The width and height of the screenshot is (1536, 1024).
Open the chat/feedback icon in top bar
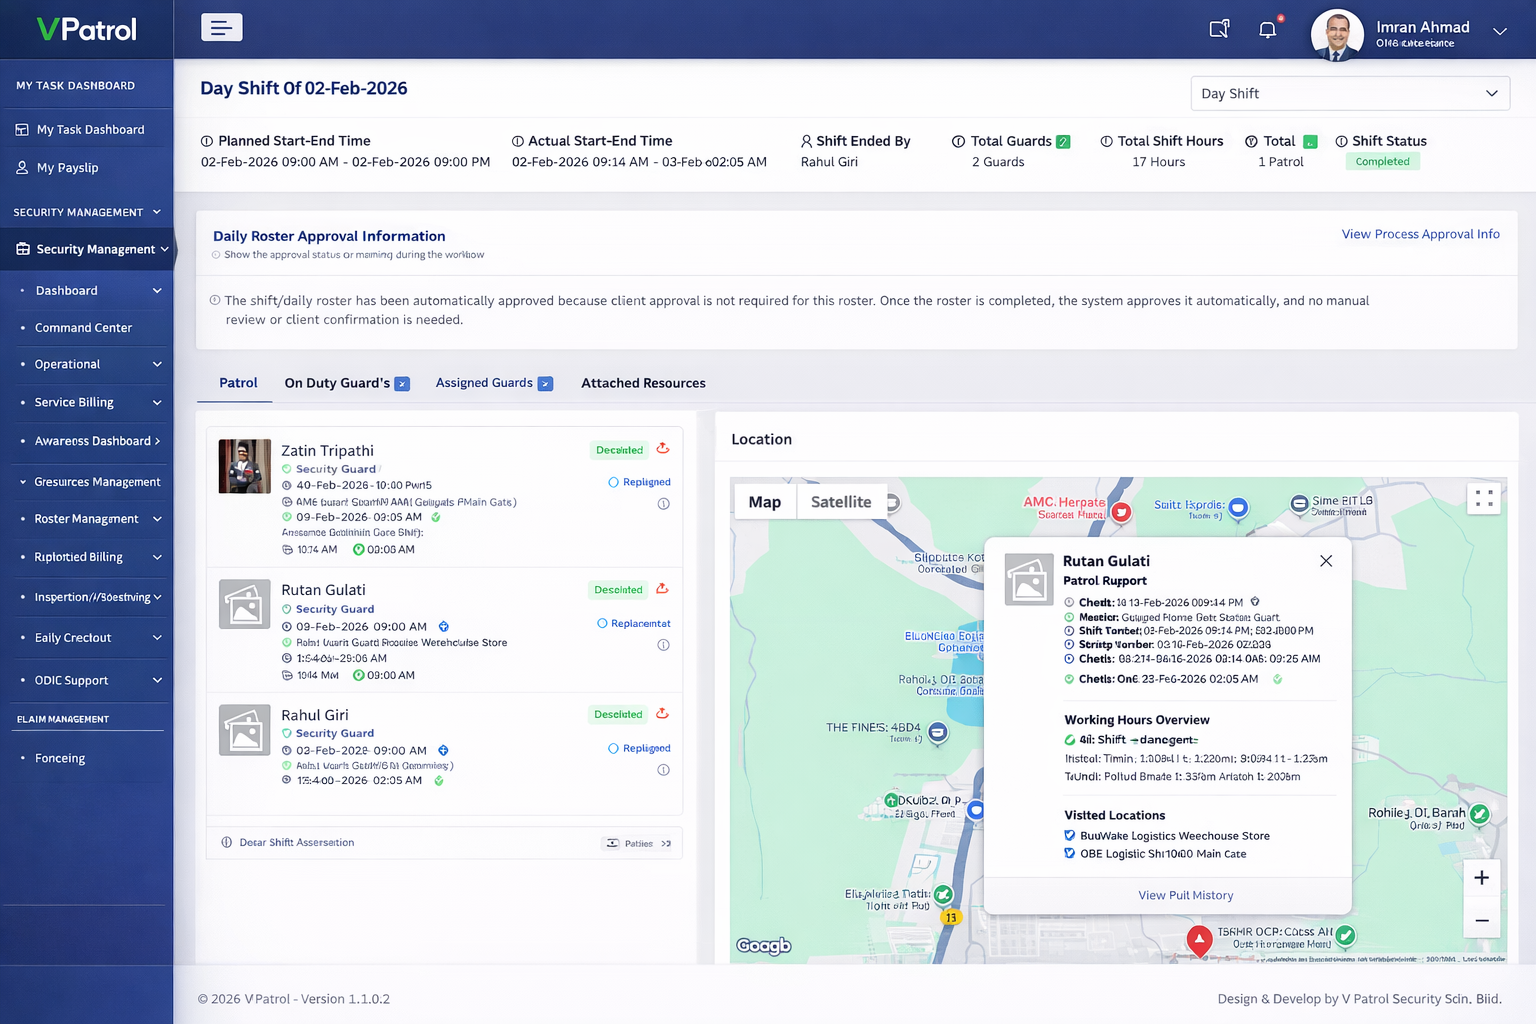pyautogui.click(x=1219, y=30)
